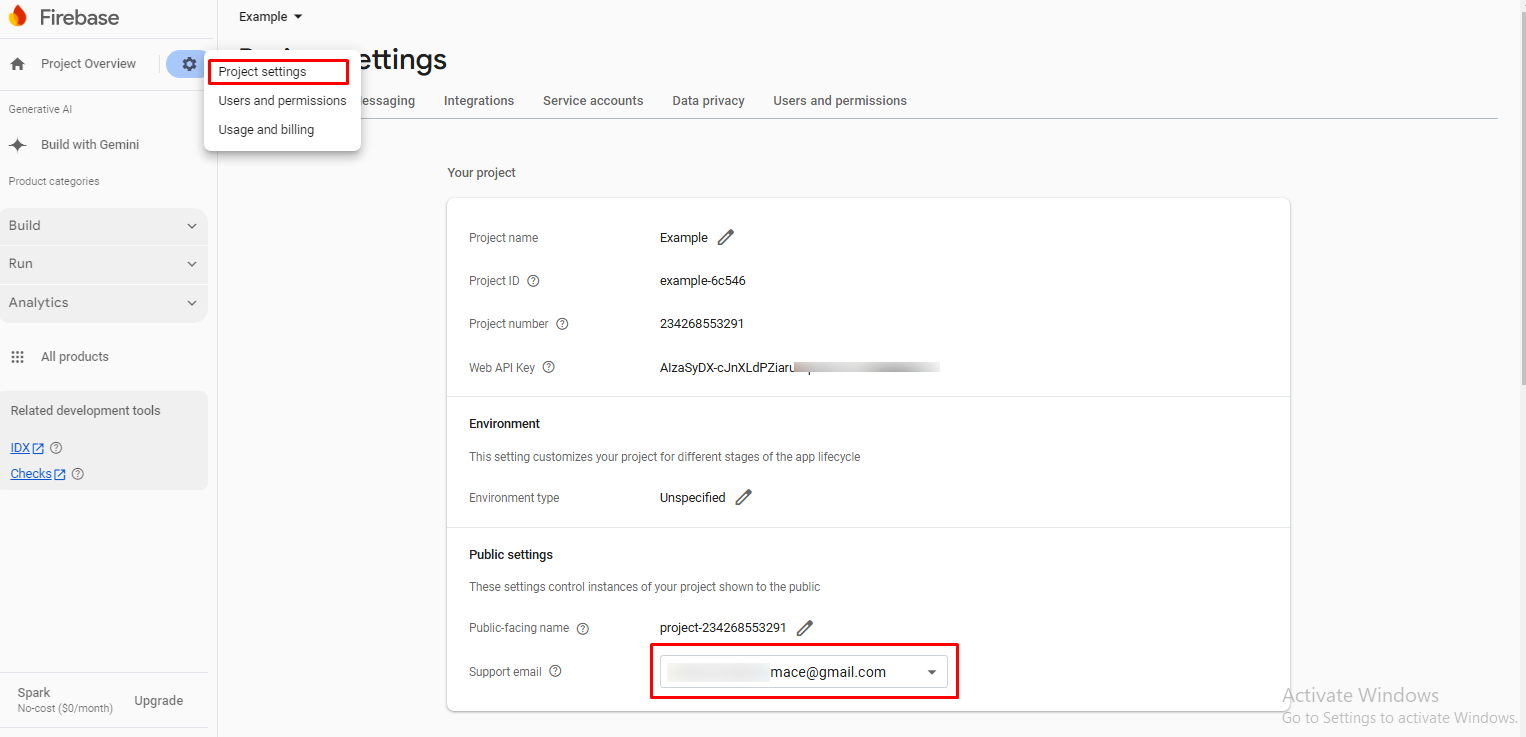Click the Unspecified environment value
Viewport: 1526px width, 737px height.
[x=693, y=498]
